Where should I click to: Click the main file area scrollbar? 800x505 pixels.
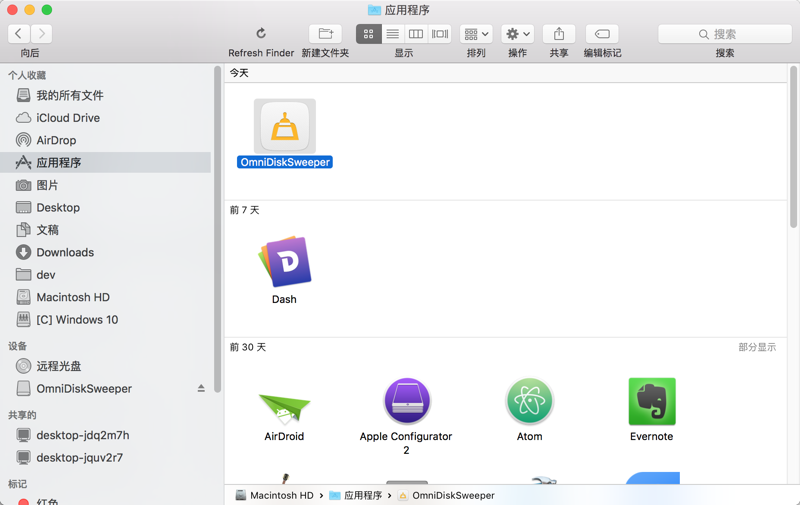click(x=793, y=147)
